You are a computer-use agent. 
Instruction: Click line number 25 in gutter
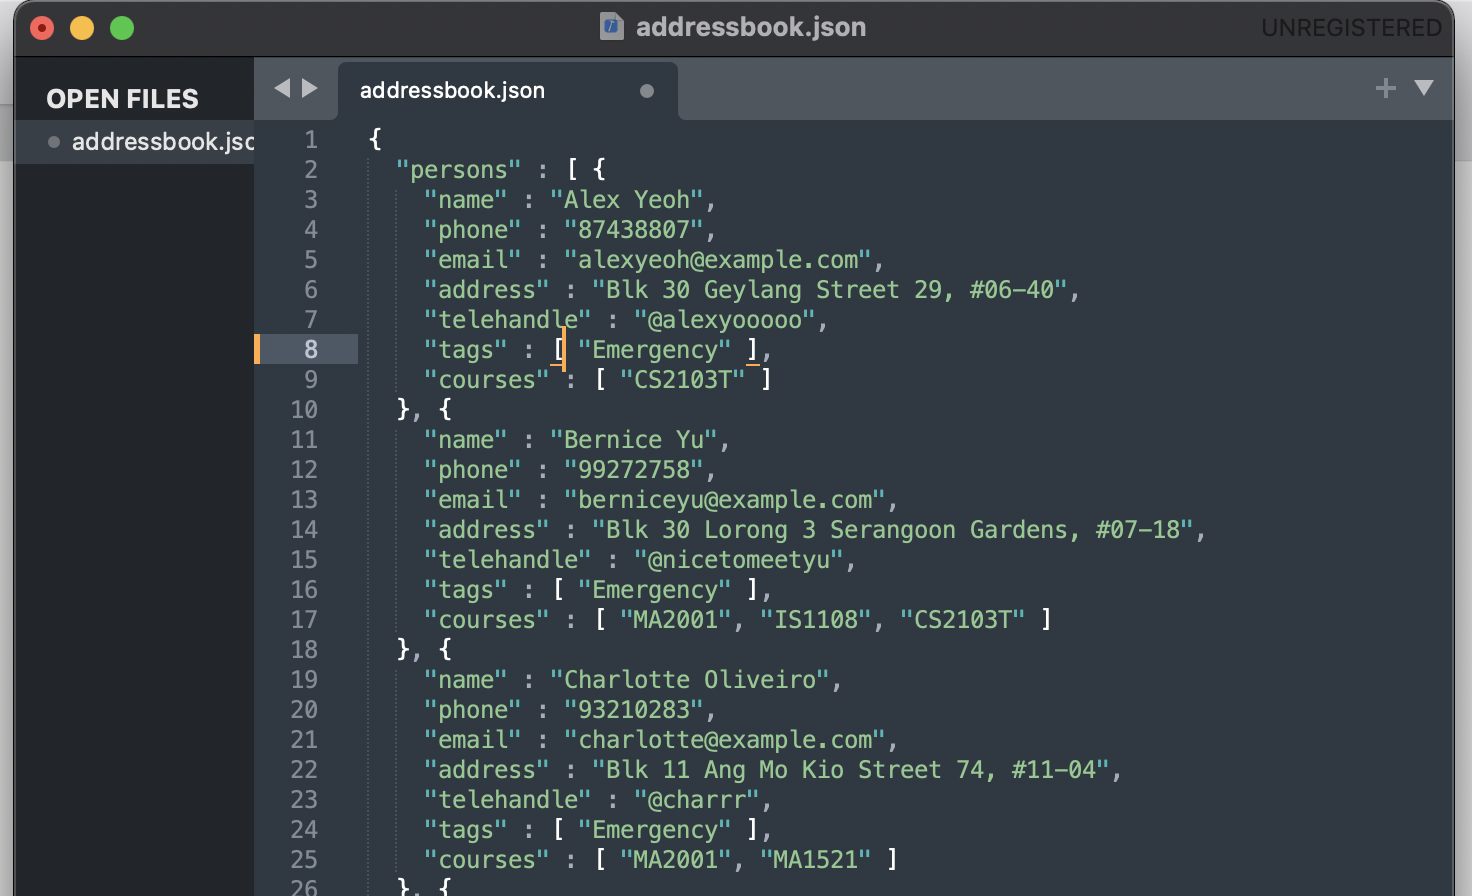304,859
